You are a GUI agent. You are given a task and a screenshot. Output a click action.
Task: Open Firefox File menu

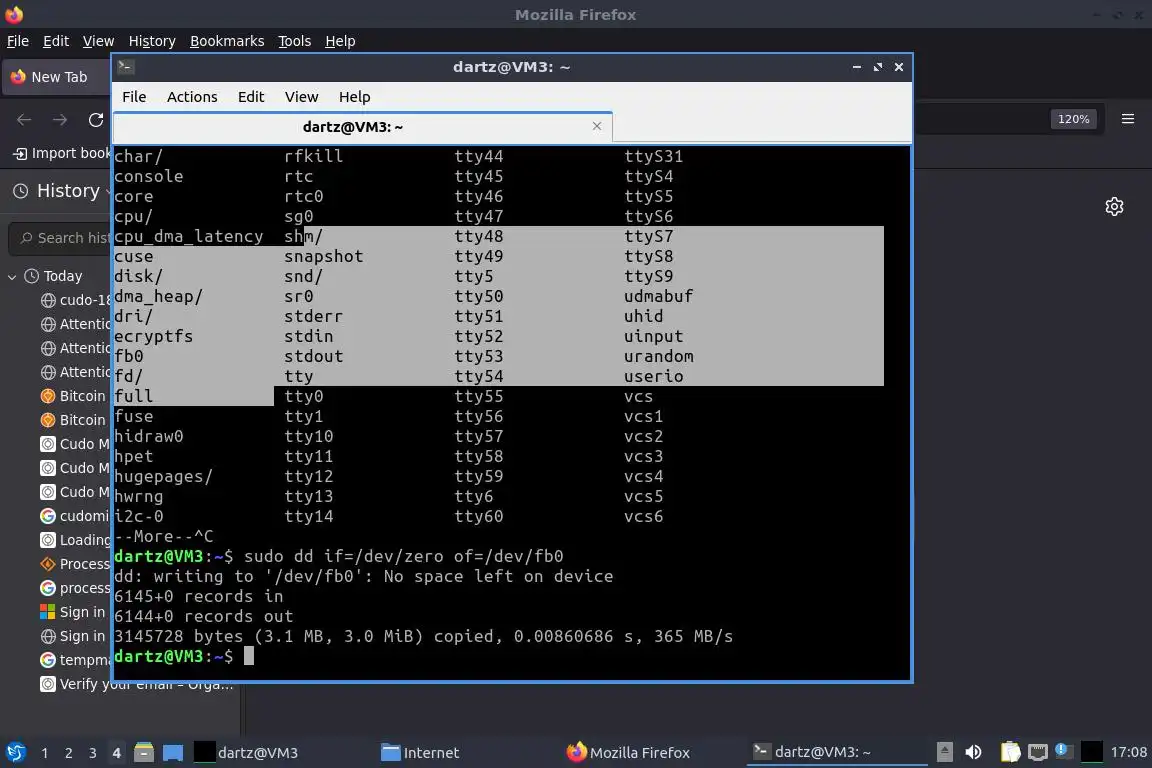pos(18,41)
